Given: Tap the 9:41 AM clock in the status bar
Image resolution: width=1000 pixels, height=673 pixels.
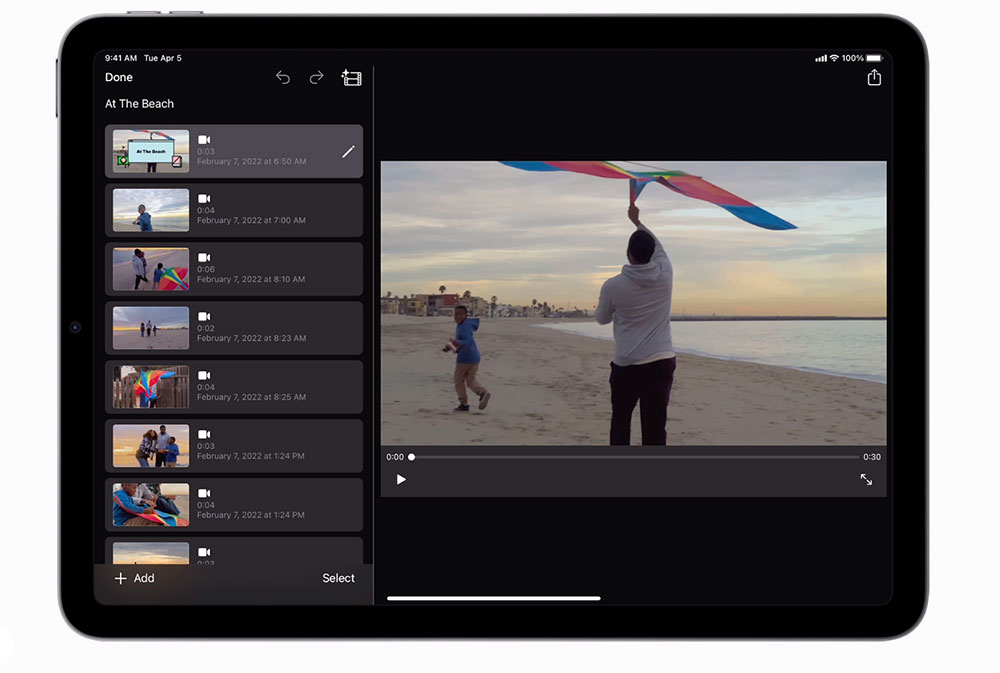Looking at the screenshot, I should (121, 58).
